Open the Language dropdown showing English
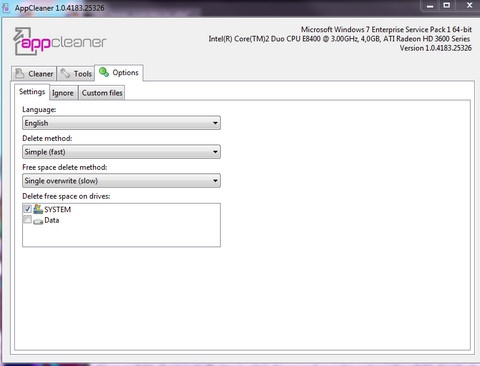The width and height of the screenshot is (480, 366). click(121, 123)
